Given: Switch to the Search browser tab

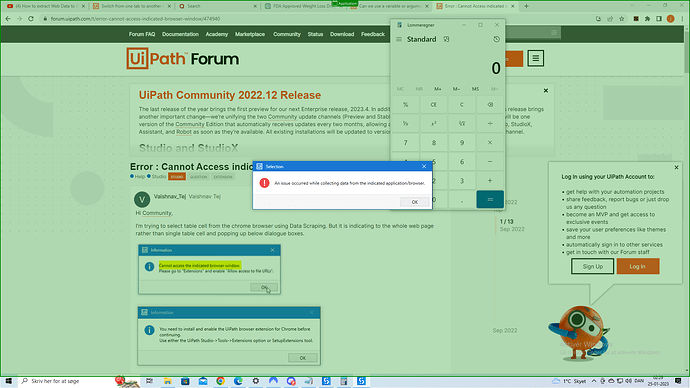Looking at the screenshot, I should click(217, 6).
